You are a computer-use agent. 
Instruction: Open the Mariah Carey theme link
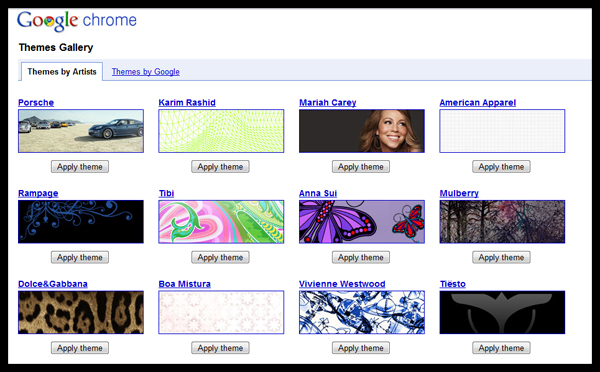pyautogui.click(x=328, y=103)
